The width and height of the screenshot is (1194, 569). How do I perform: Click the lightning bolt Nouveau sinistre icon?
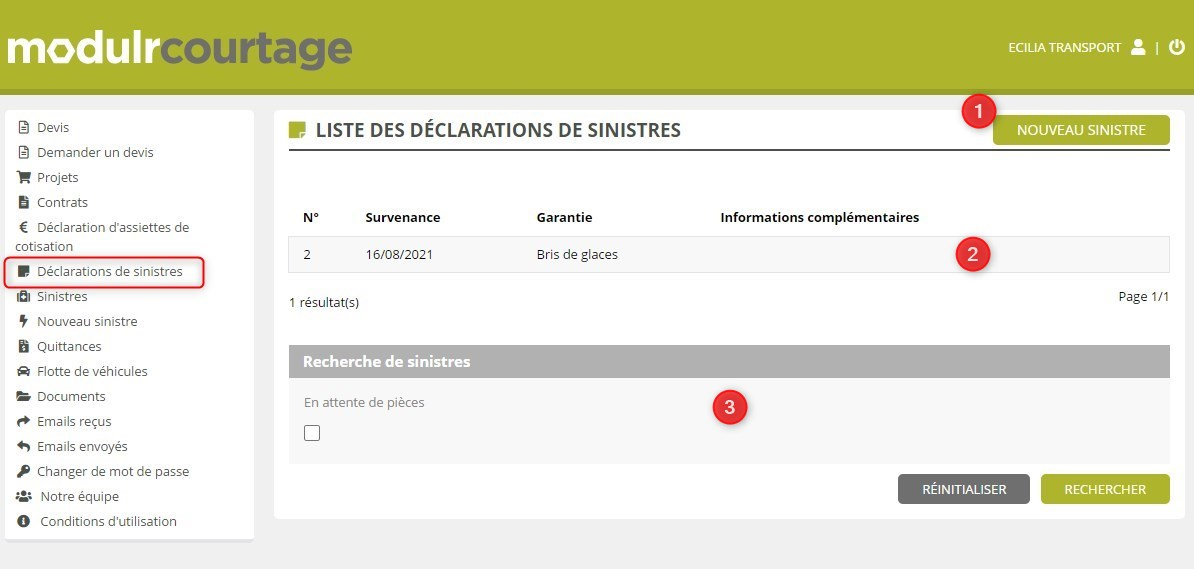24,322
